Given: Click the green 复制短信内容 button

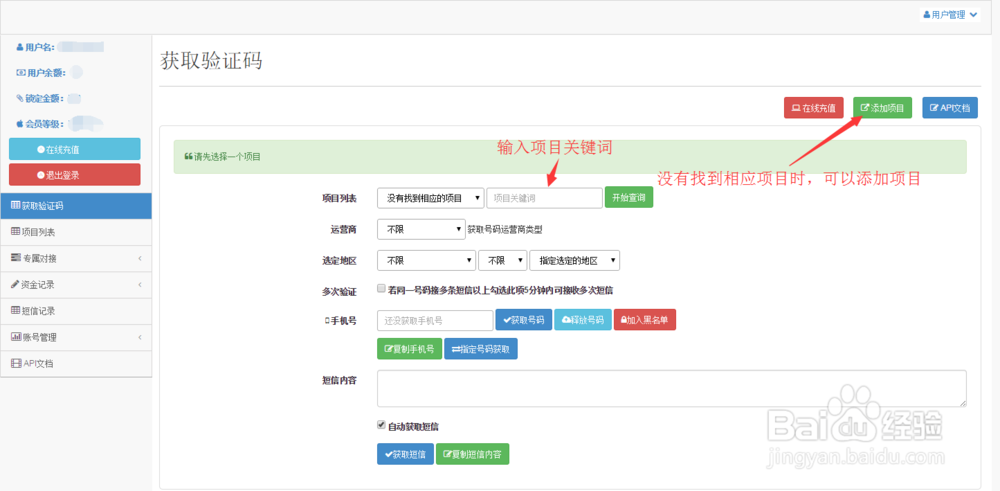Looking at the screenshot, I should click(473, 455).
